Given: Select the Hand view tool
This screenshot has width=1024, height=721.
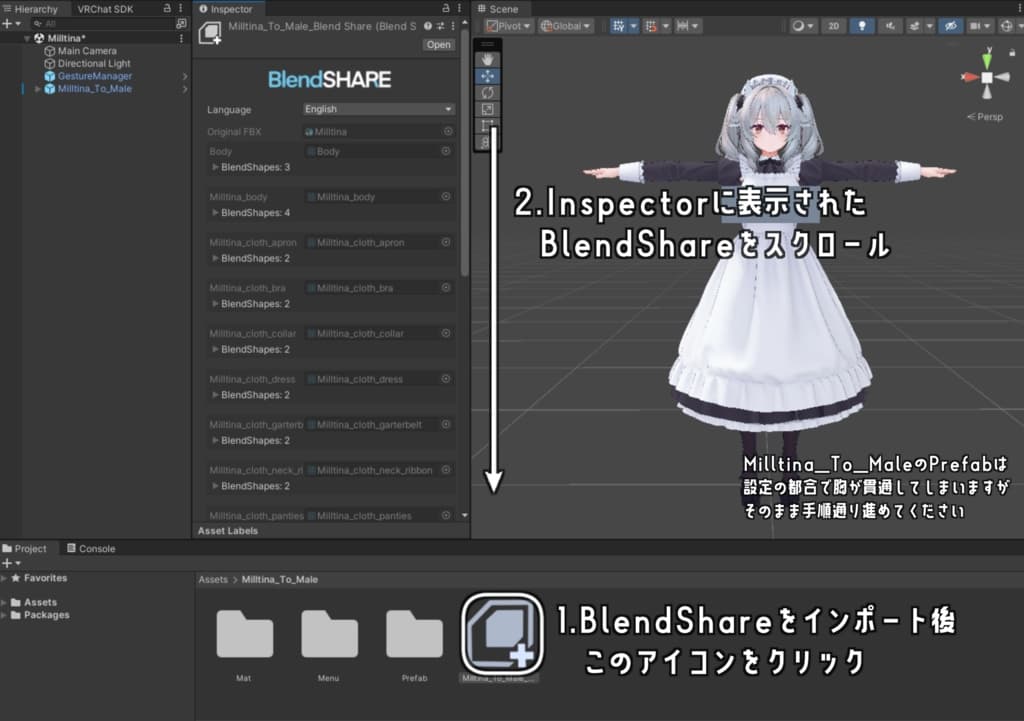Looking at the screenshot, I should pyautogui.click(x=487, y=59).
